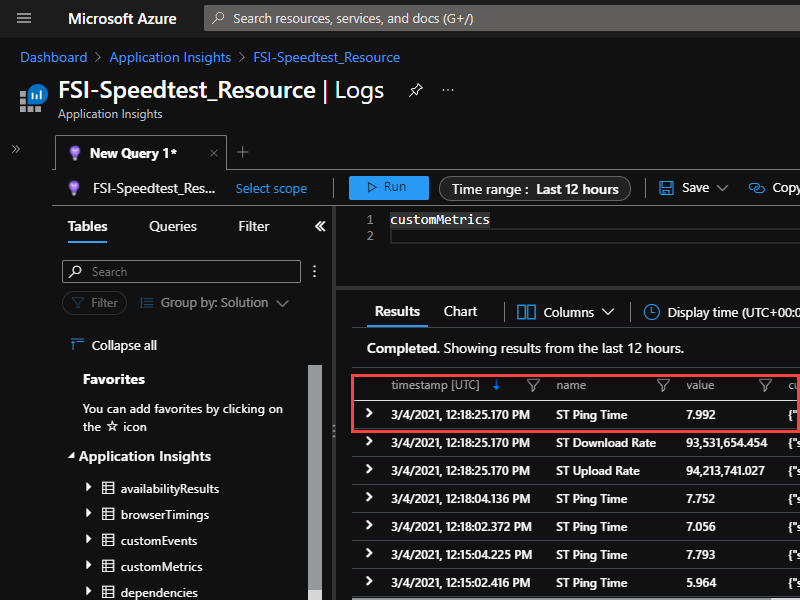Click the Columns selector icon
Viewport: 800px width, 600px height.
click(x=527, y=311)
